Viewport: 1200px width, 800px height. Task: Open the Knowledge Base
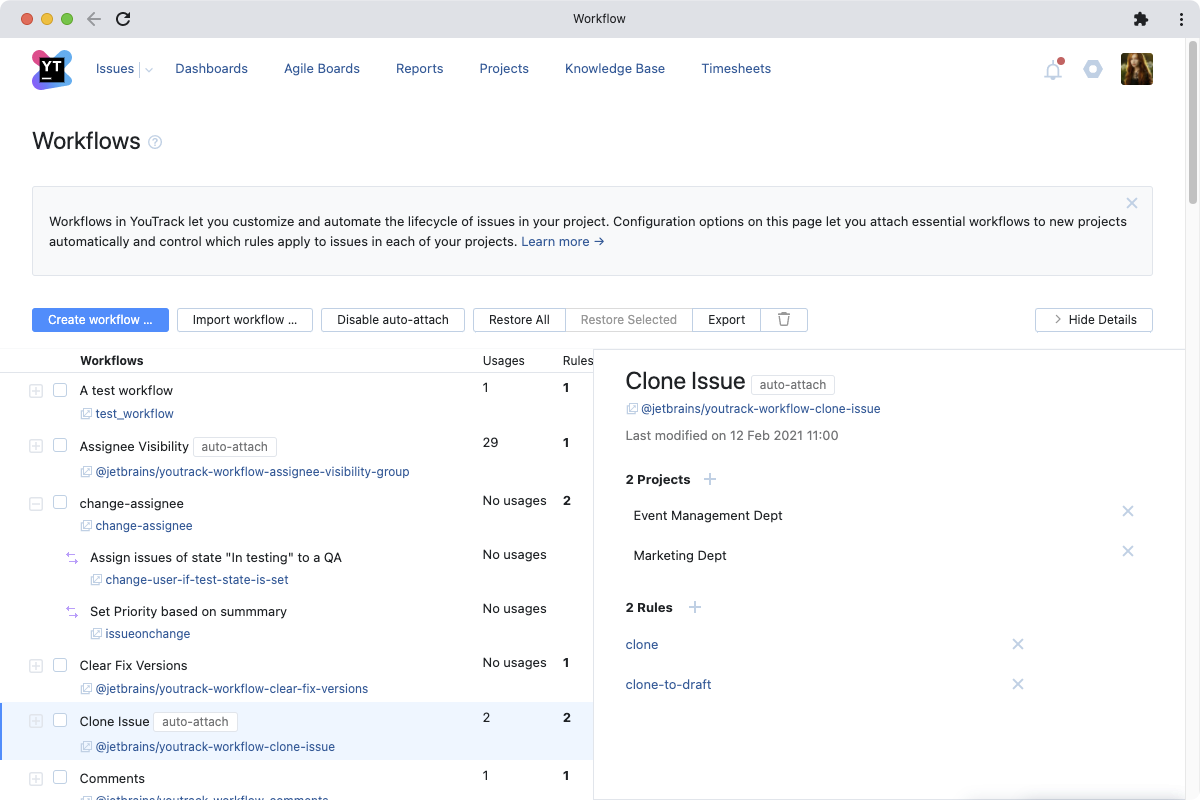[615, 69]
